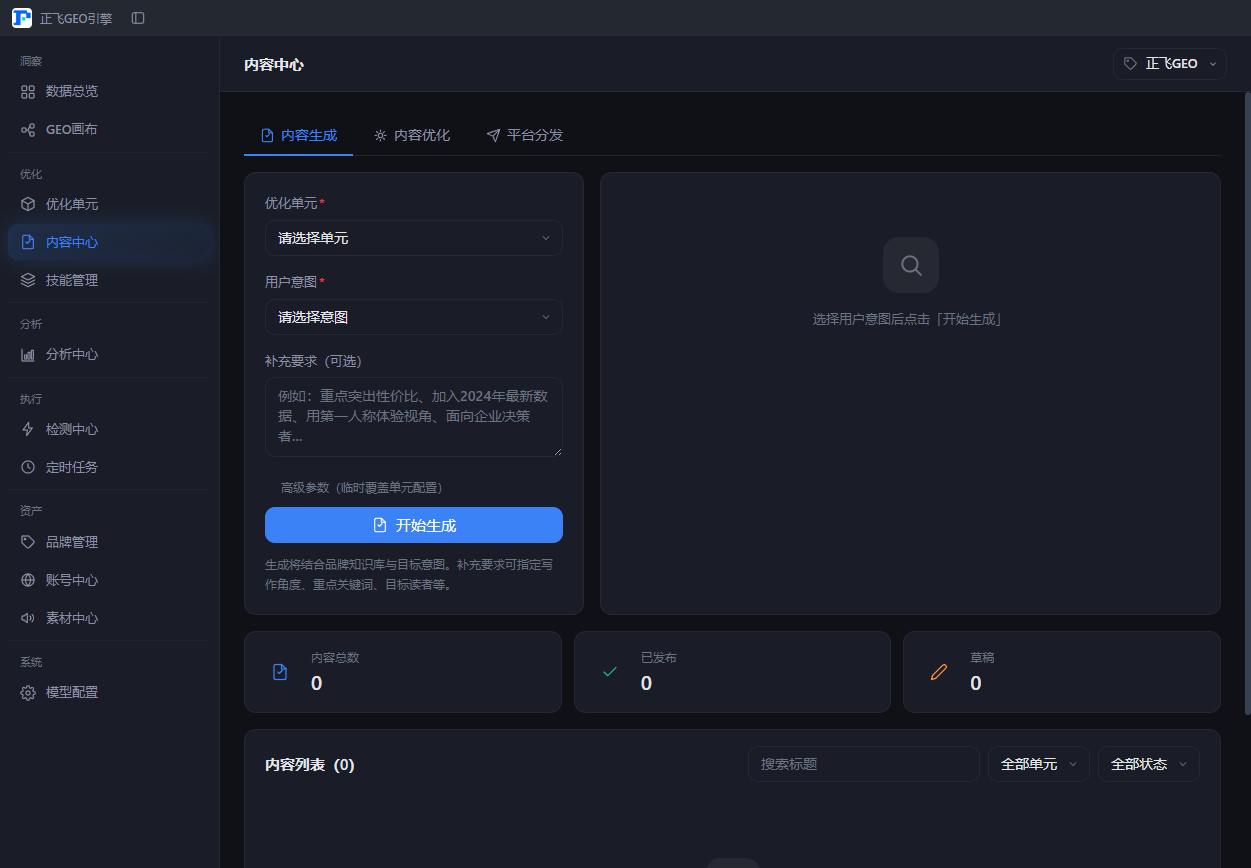Click the vertical page scrollbar
The width and height of the screenshot is (1251, 868).
1247,403
